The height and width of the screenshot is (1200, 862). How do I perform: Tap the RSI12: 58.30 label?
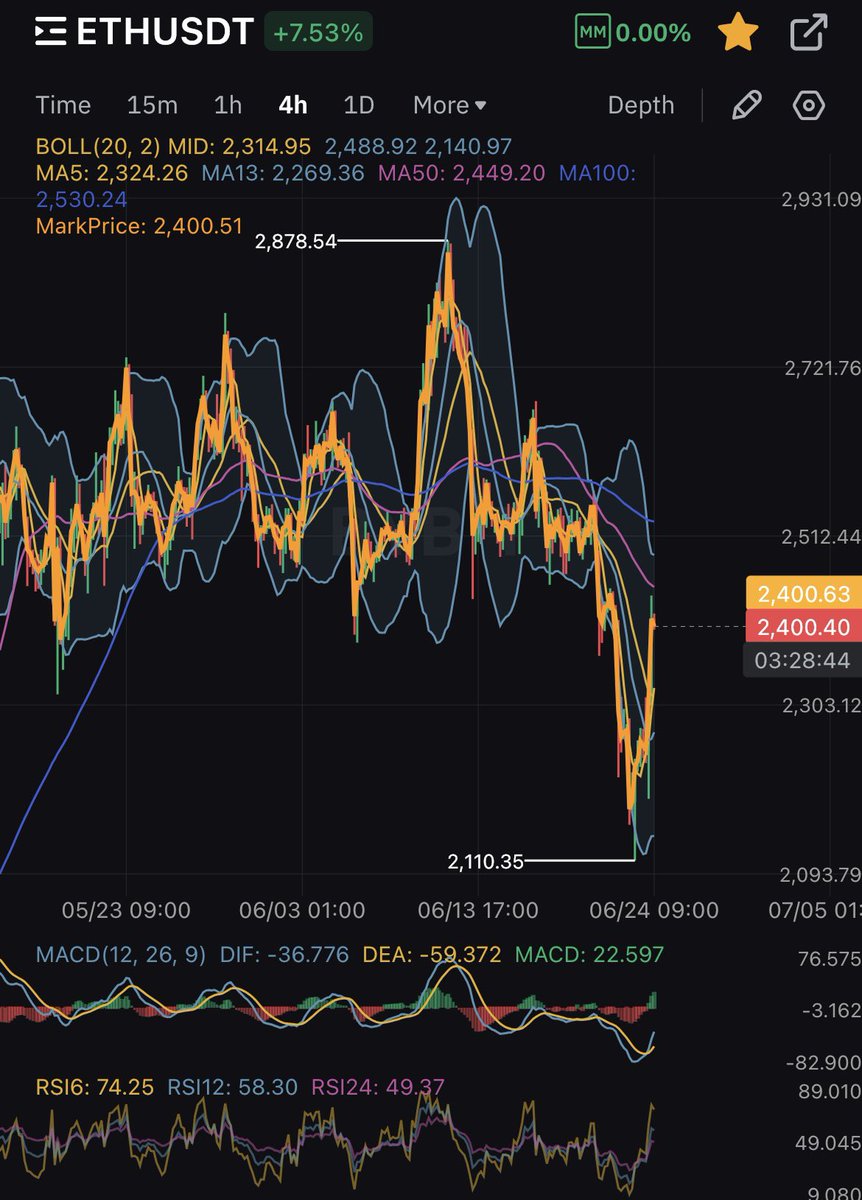tap(232, 1087)
